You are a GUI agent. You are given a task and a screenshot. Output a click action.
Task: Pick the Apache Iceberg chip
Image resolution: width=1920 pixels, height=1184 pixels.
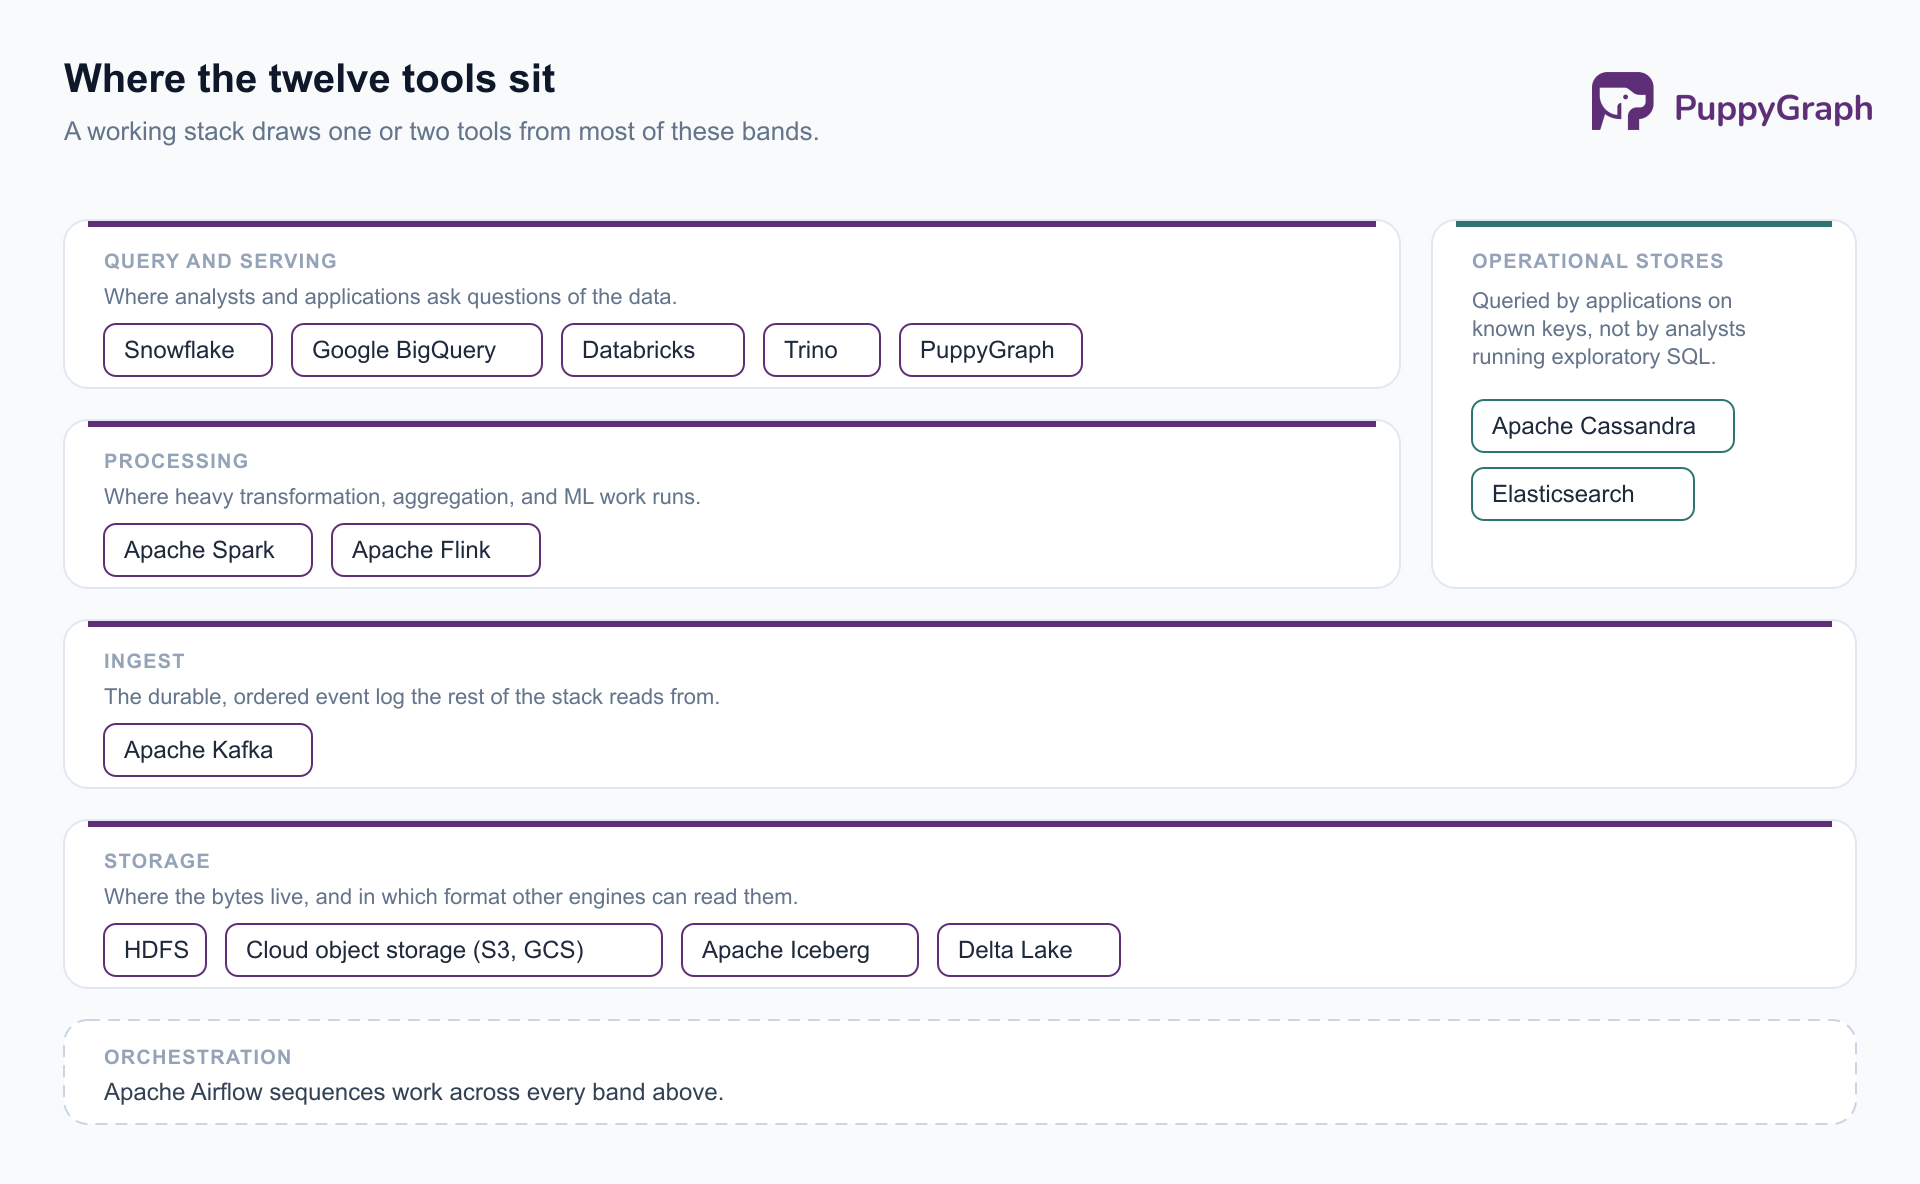pos(800,950)
